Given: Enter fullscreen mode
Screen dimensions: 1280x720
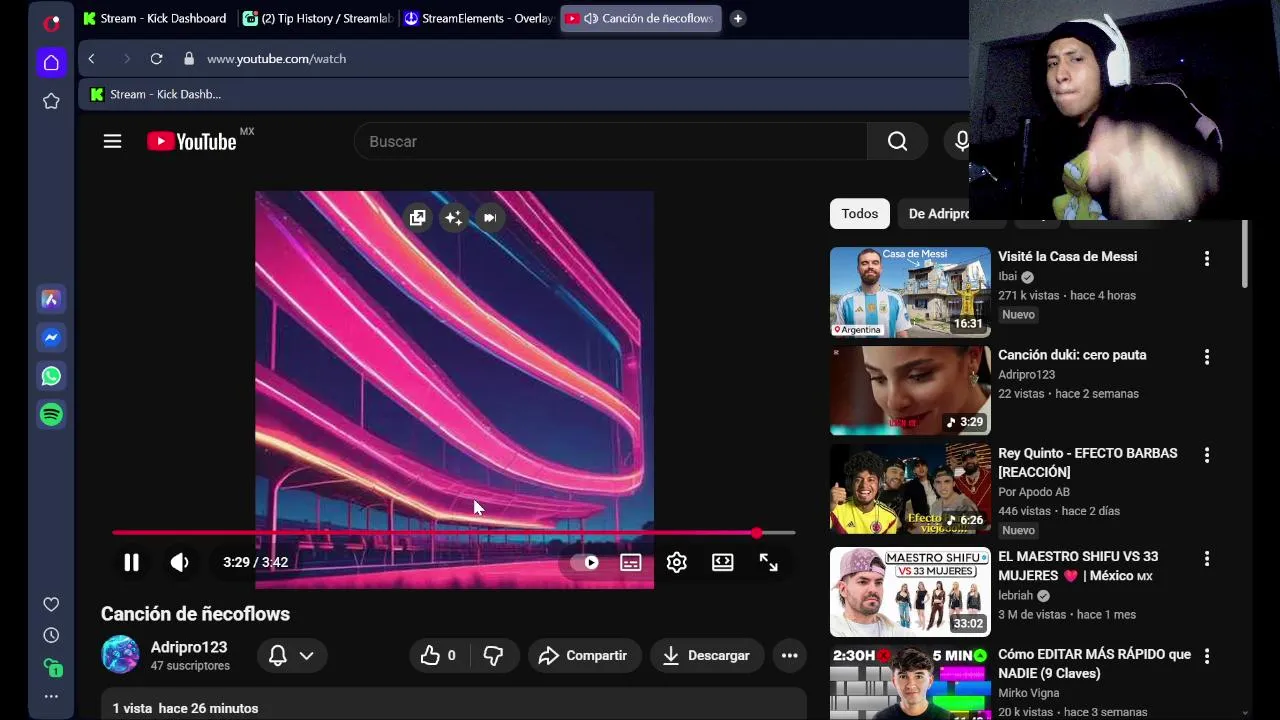Looking at the screenshot, I should click(x=768, y=562).
